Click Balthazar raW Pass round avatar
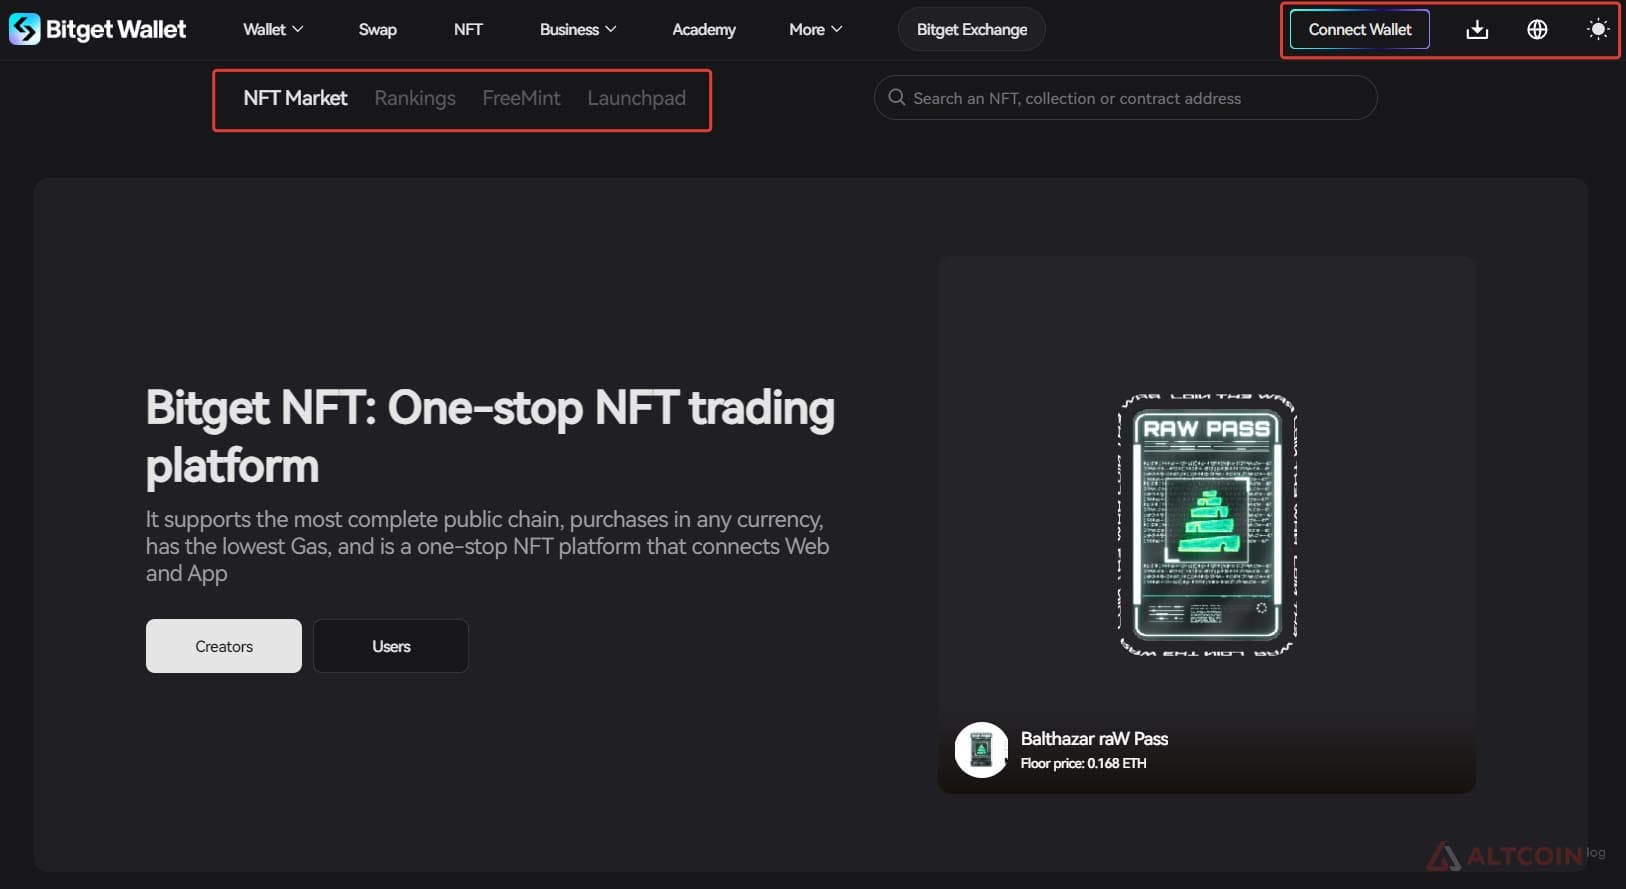1626x889 pixels. [x=981, y=749]
